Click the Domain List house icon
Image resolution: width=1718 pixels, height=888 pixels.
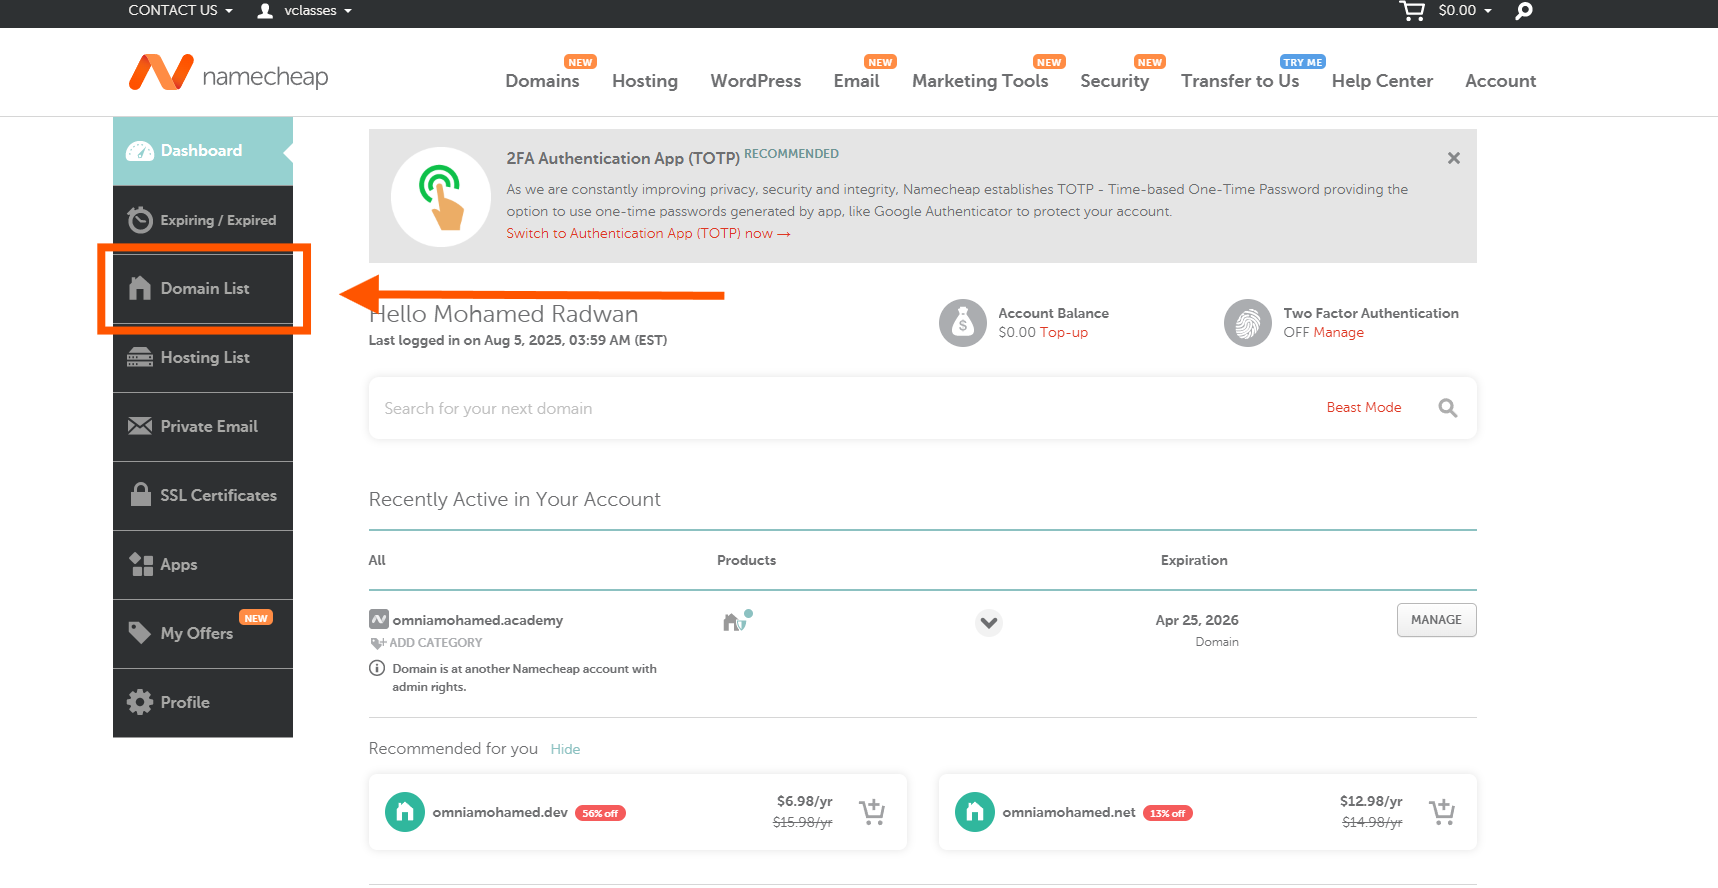pos(140,288)
